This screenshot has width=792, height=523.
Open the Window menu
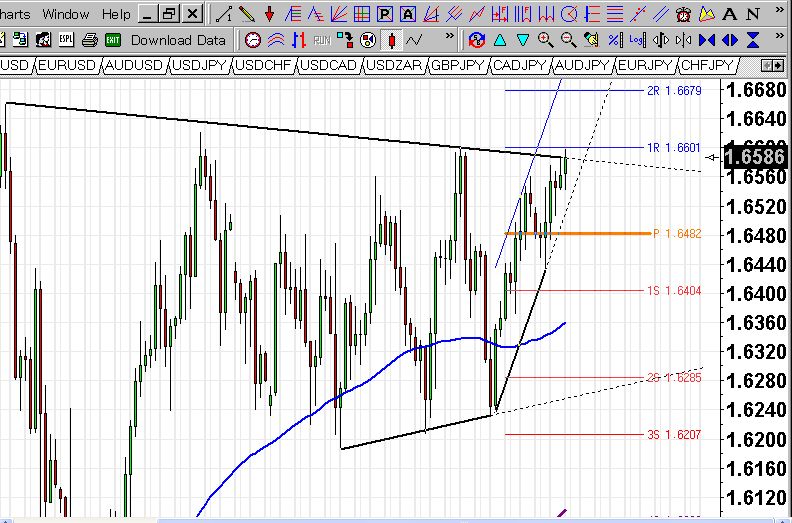66,14
